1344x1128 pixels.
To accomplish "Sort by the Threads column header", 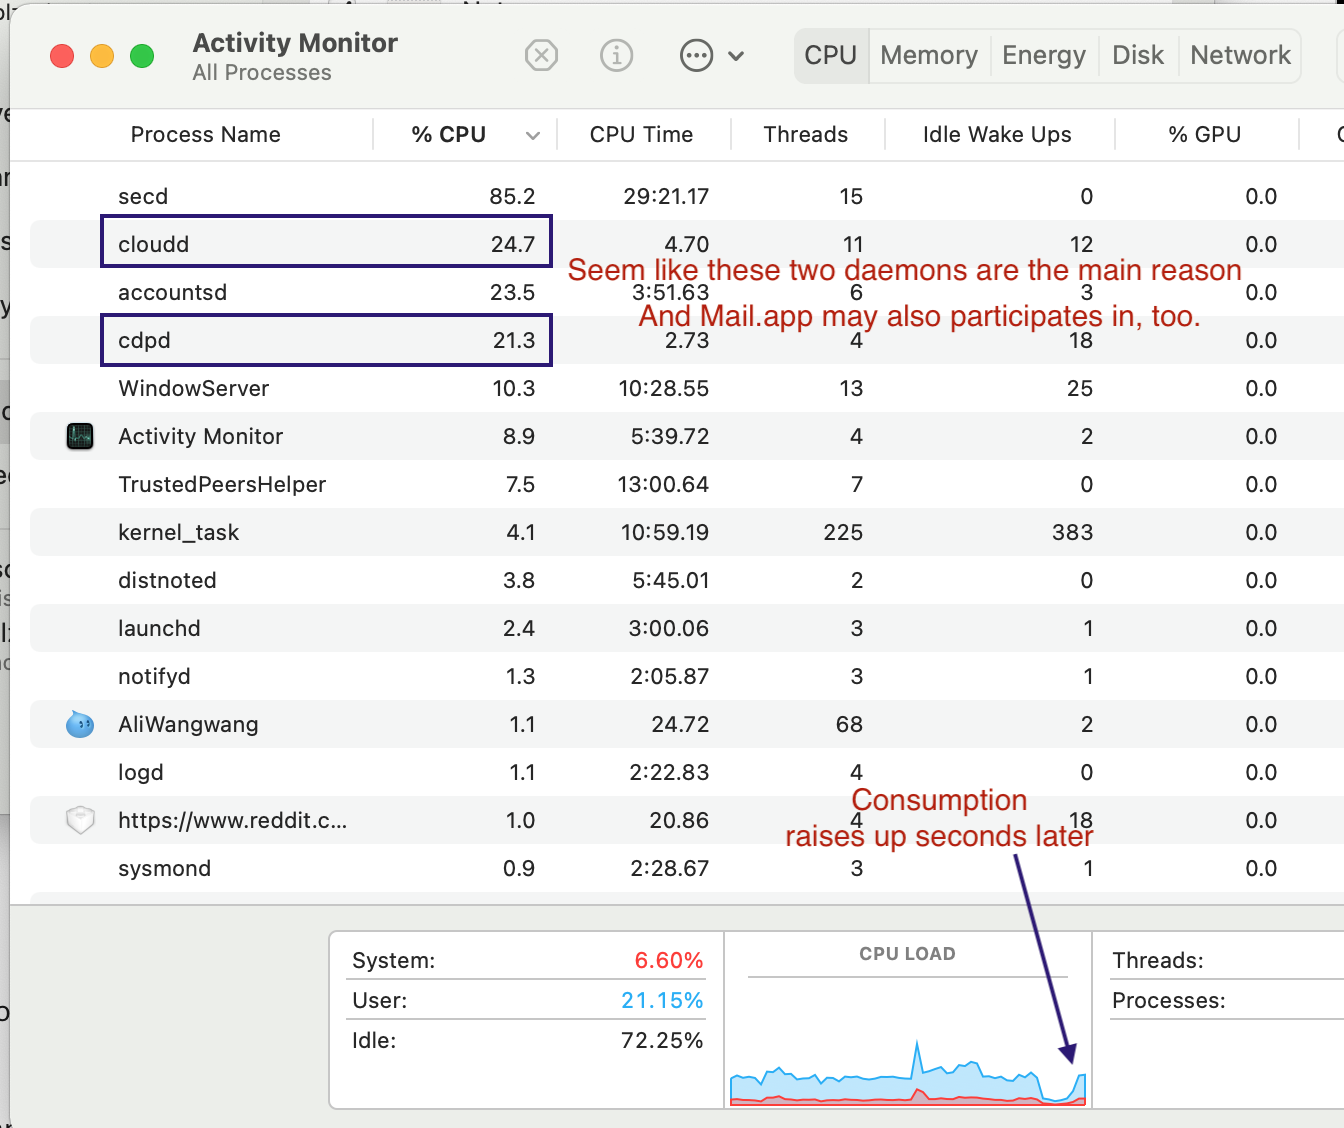I will pyautogui.click(x=806, y=134).
